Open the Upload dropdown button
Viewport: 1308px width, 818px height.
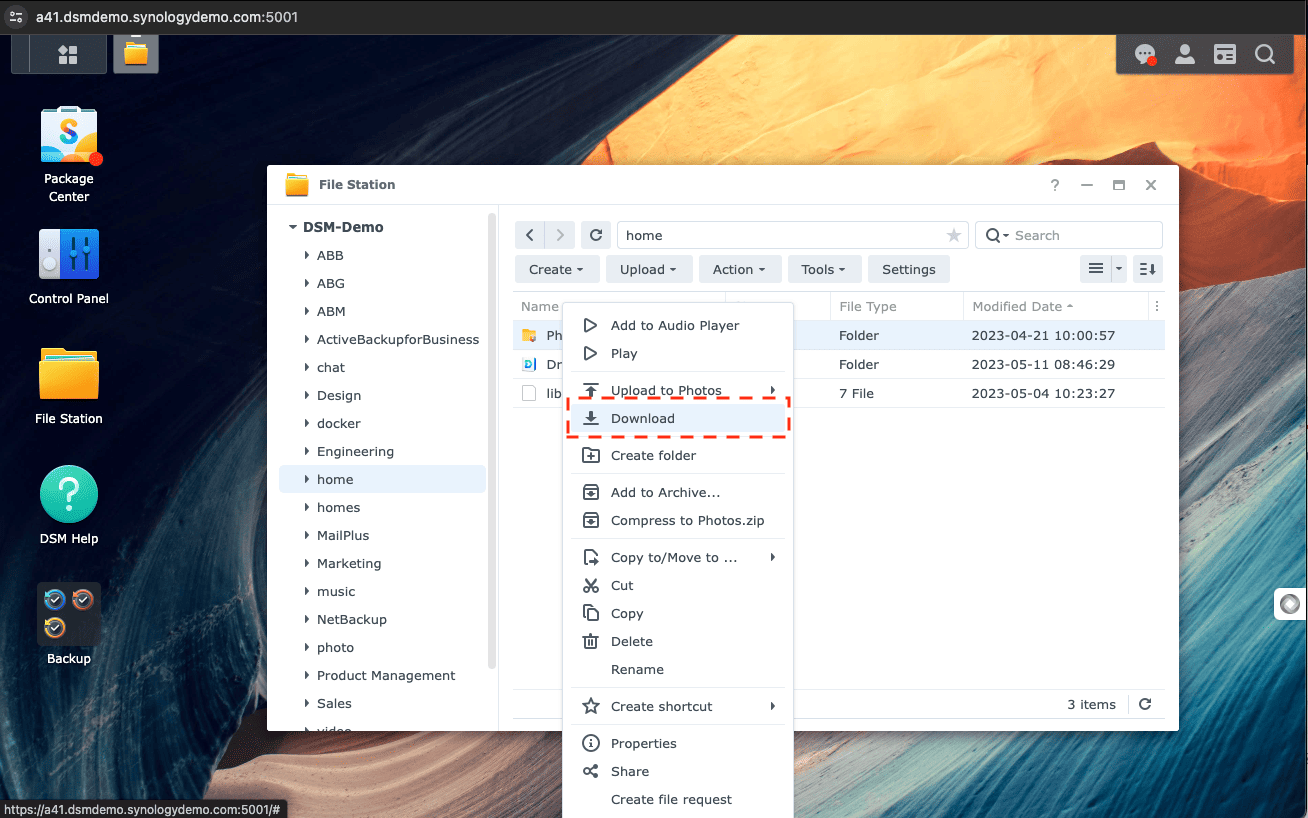pyautogui.click(x=648, y=269)
